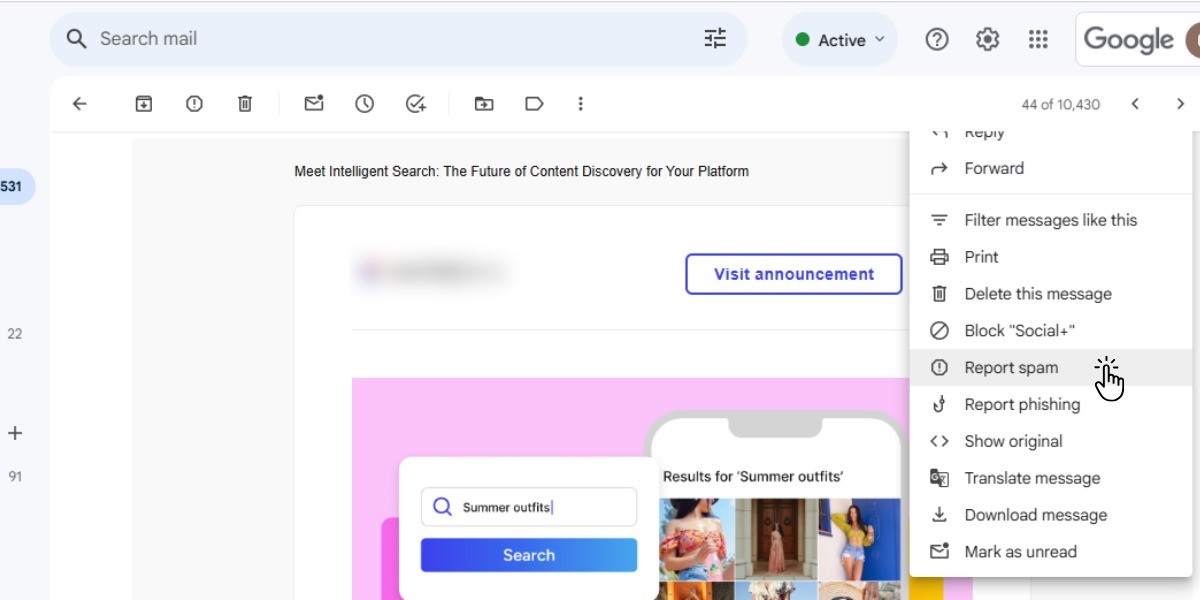This screenshot has width=1200, height=600.
Task: Click the Google account logo area
Action: point(1137,40)
